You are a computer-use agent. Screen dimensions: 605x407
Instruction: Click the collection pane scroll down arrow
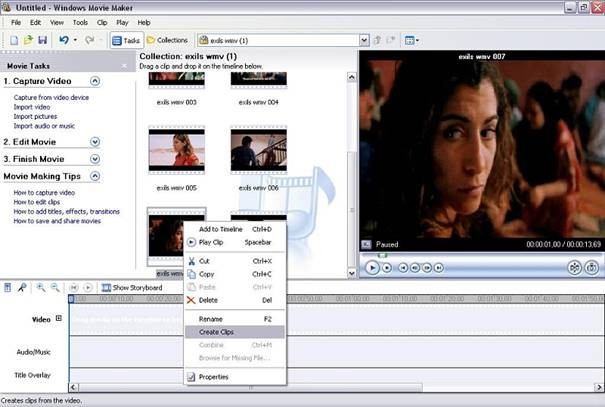(352, 273)
